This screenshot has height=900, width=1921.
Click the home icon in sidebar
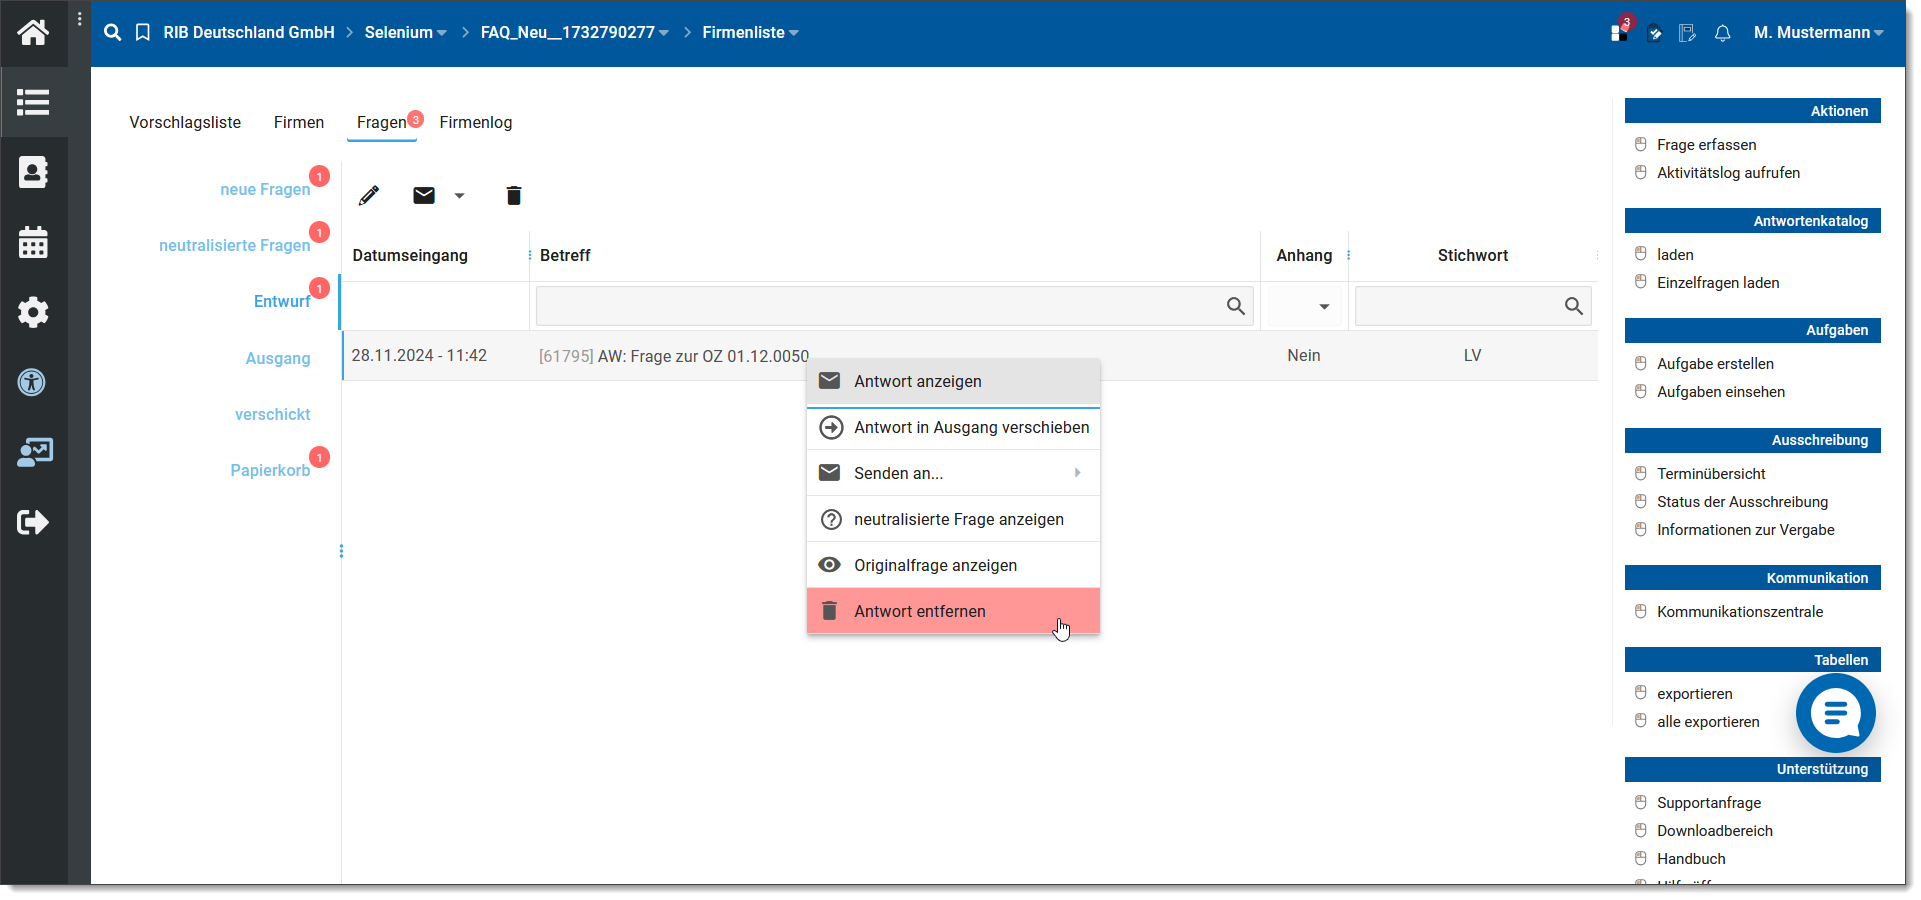pyautogui.click(x=33, y=33)
